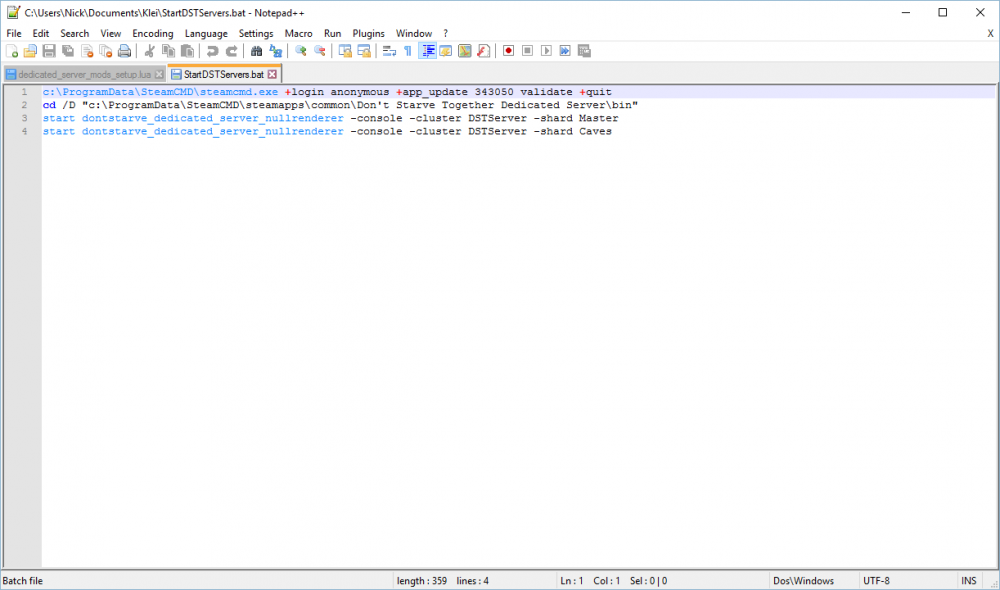Click the Print toolbar icon
Viewport: 1000px width, 590px height.
(124, 51)
